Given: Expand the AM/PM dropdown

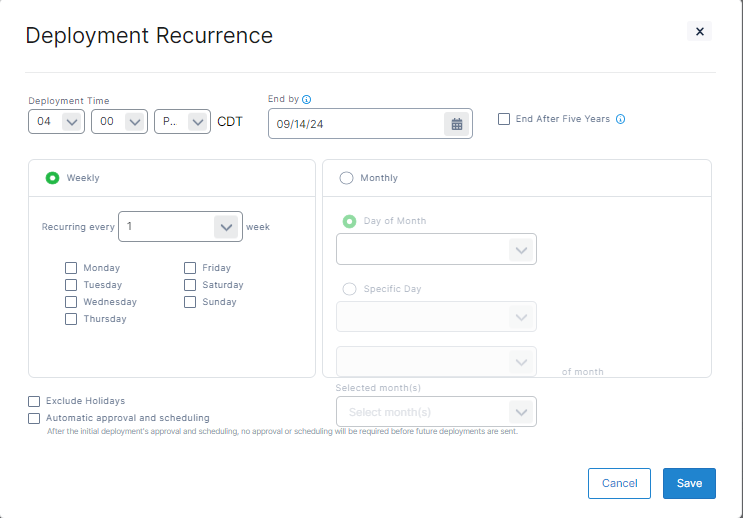Looking at the screenshot, I should pos(182,122).
